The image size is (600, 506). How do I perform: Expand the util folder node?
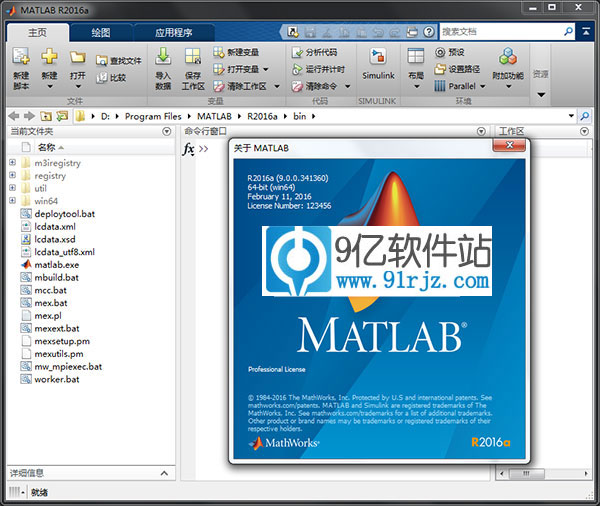[12, 188]
